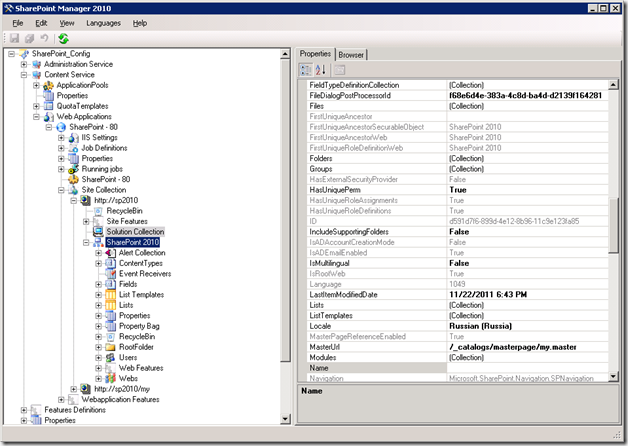The height and width of the screenshot is (446, 628).
Task: Click the Running jobs node icon
Action: click(x=73, y=169)
